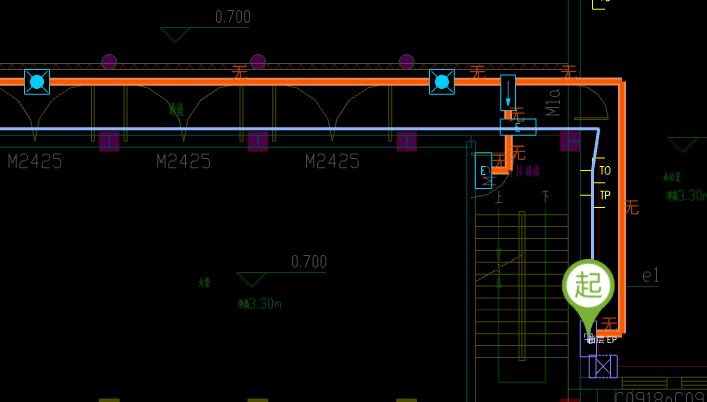Screen dimensions: 707x402
Task: Click the EP label by the purple box
Action: point(611,340)
